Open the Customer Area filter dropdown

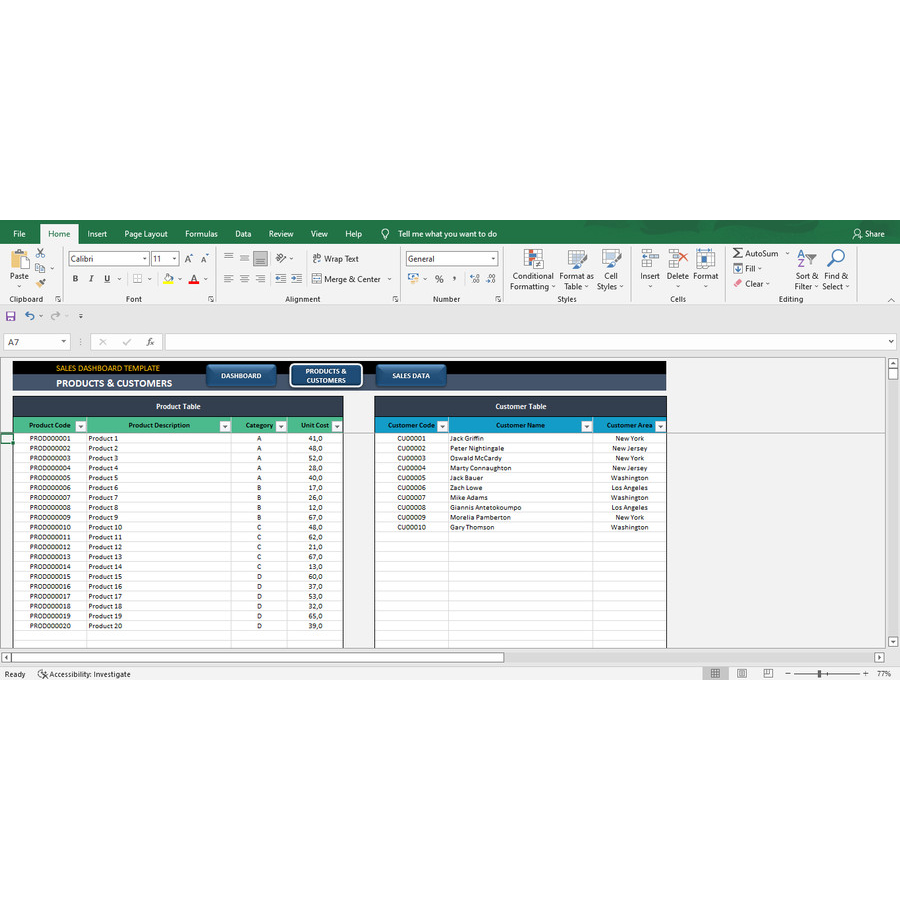coord(660,426)
